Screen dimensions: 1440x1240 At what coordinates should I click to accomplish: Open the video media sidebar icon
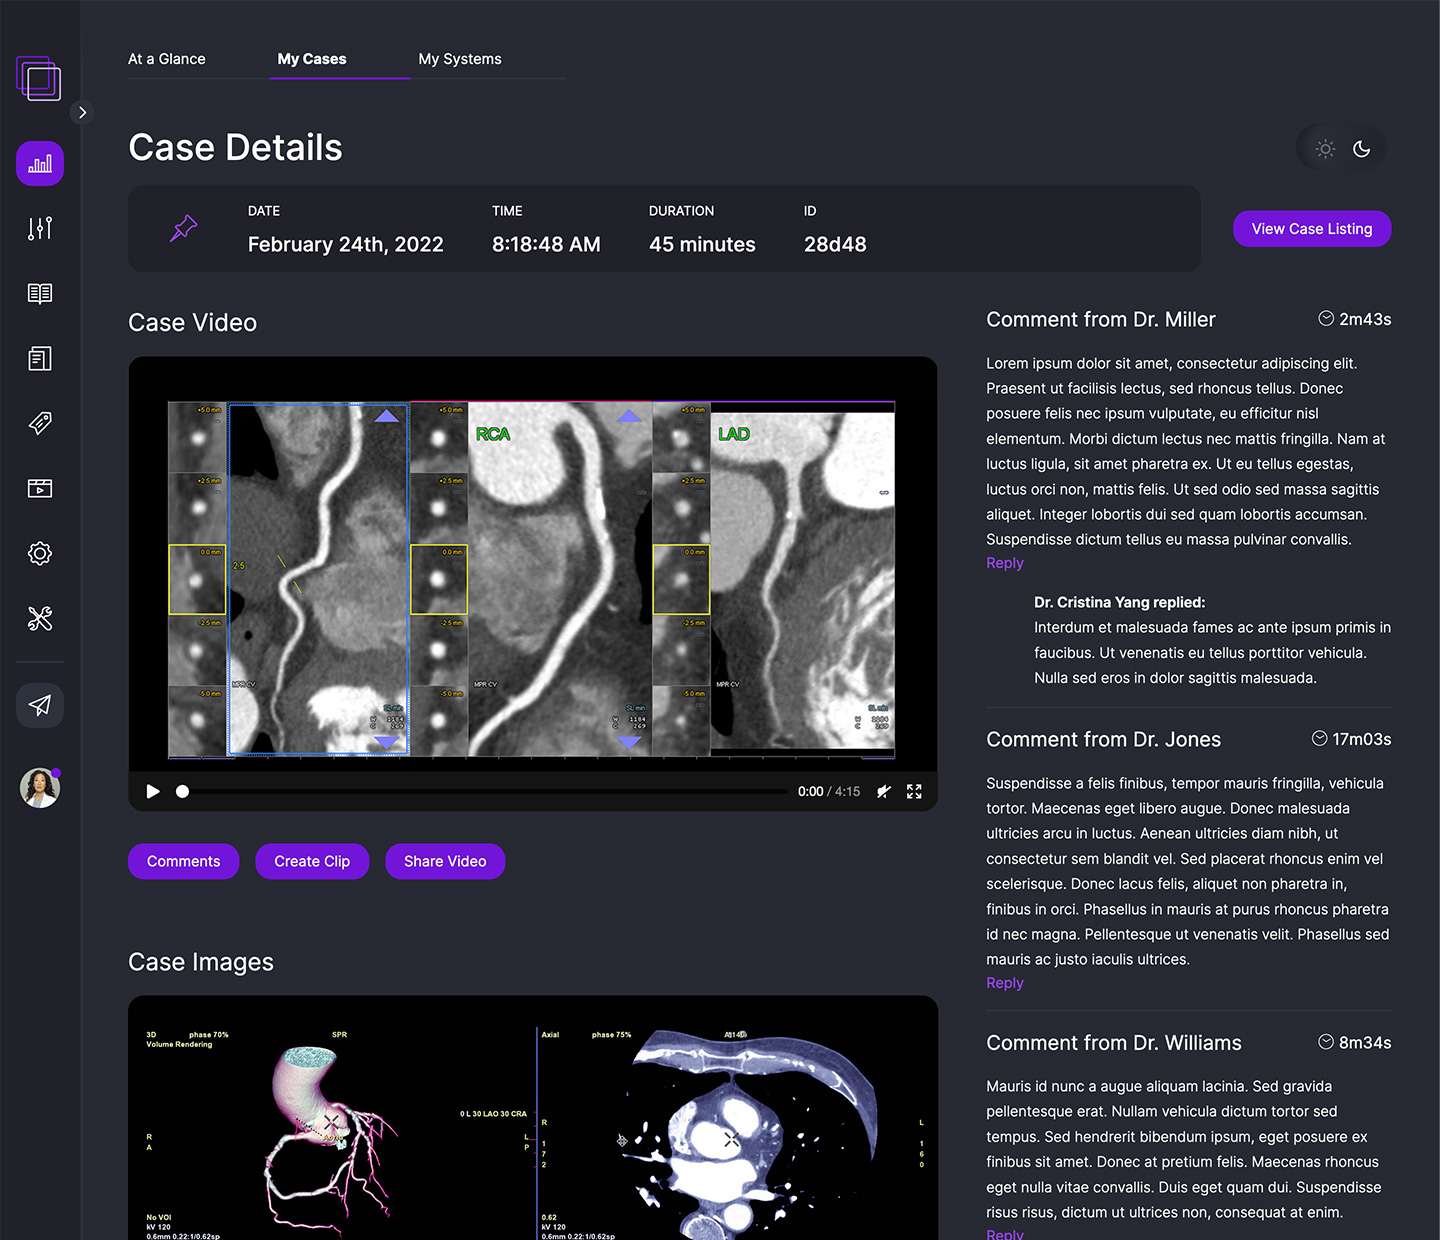click(40, 488)
